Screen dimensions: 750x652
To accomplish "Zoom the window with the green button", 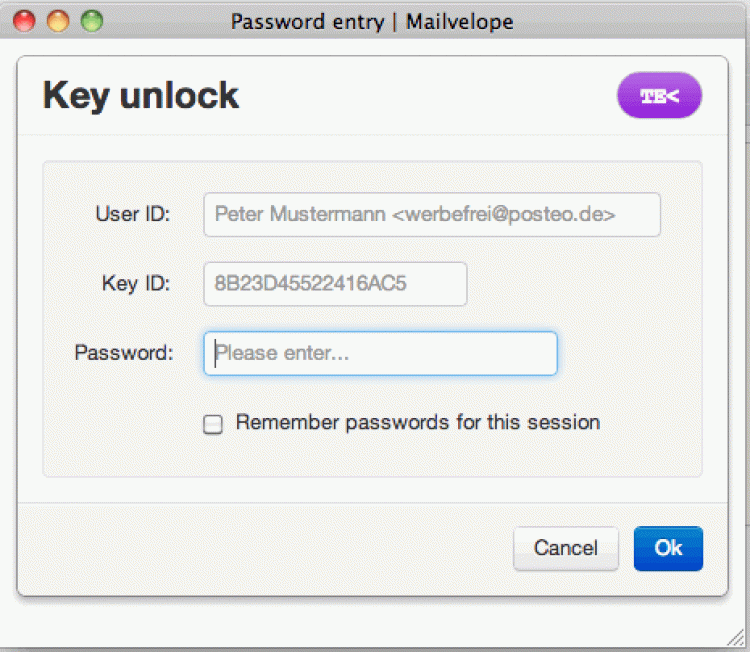I will pos(92,21).
